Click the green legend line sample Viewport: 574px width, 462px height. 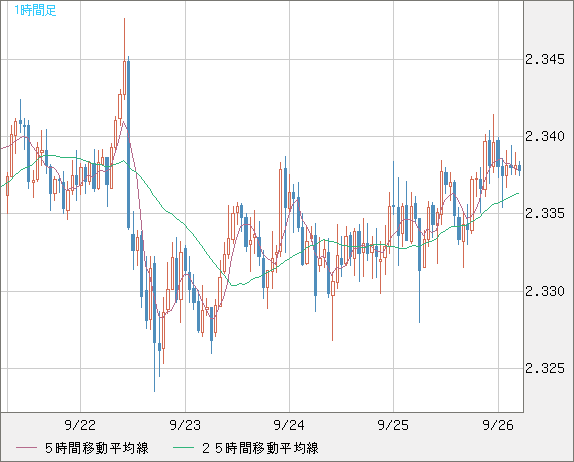pos(183,448)
